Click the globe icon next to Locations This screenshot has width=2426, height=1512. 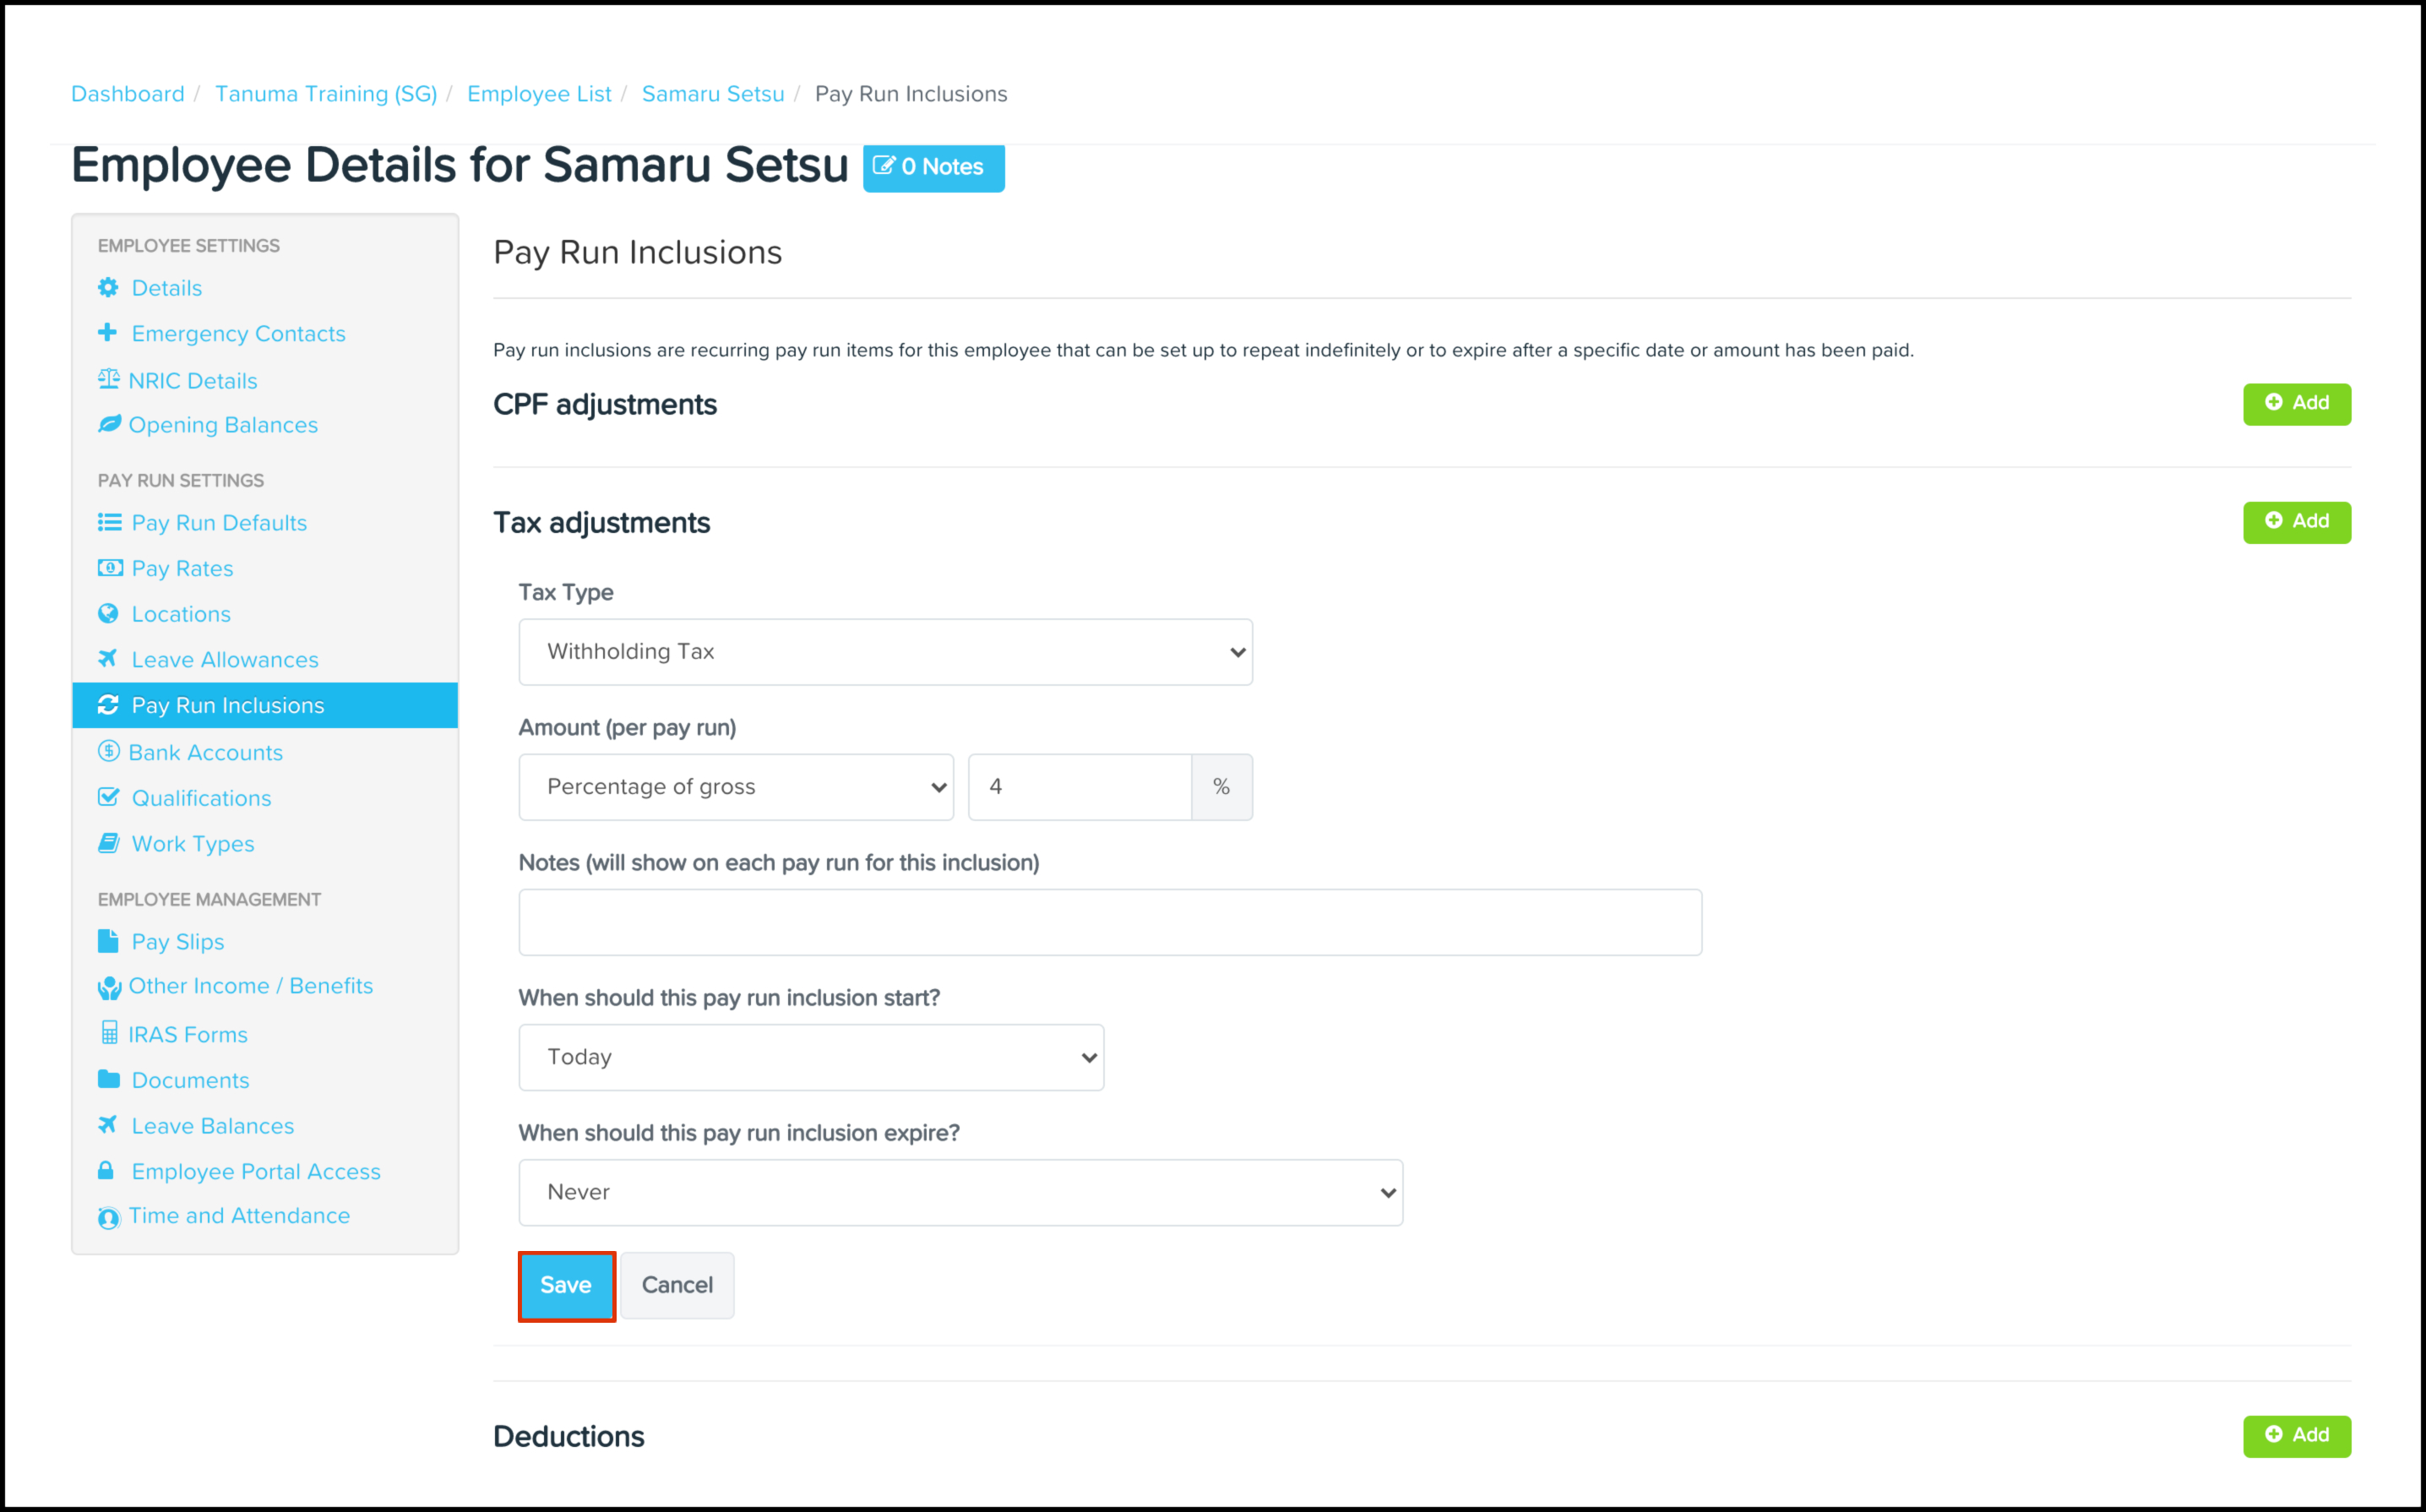coord(108,614)
